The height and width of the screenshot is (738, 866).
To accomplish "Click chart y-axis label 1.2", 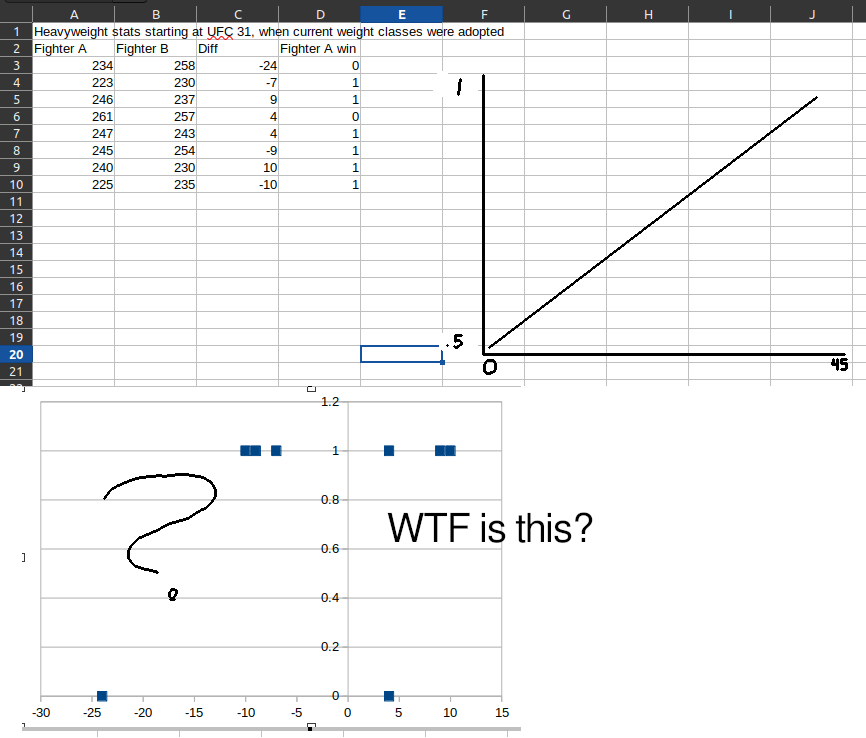I will pos(330,402).
